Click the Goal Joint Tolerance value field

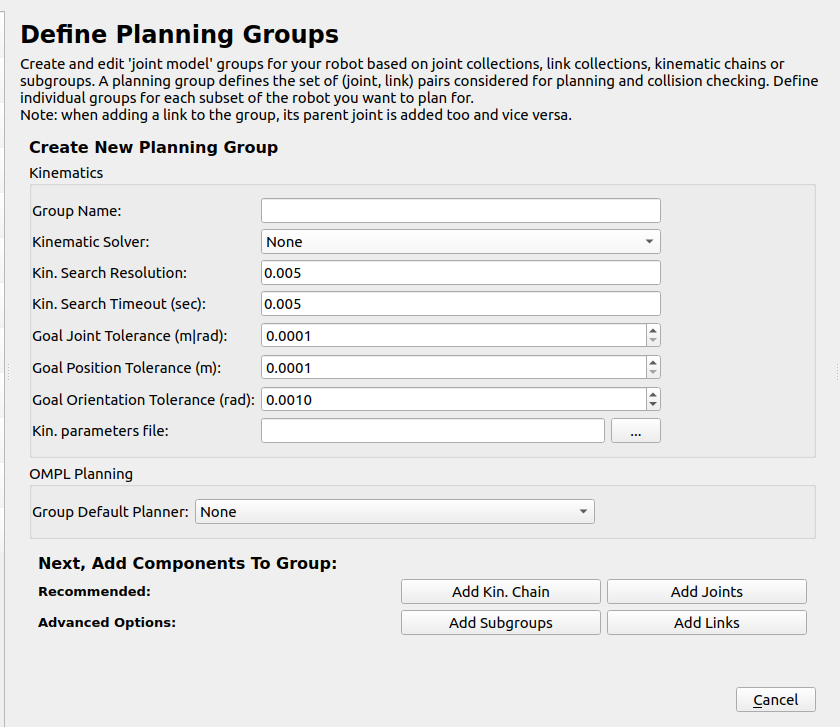452,336
